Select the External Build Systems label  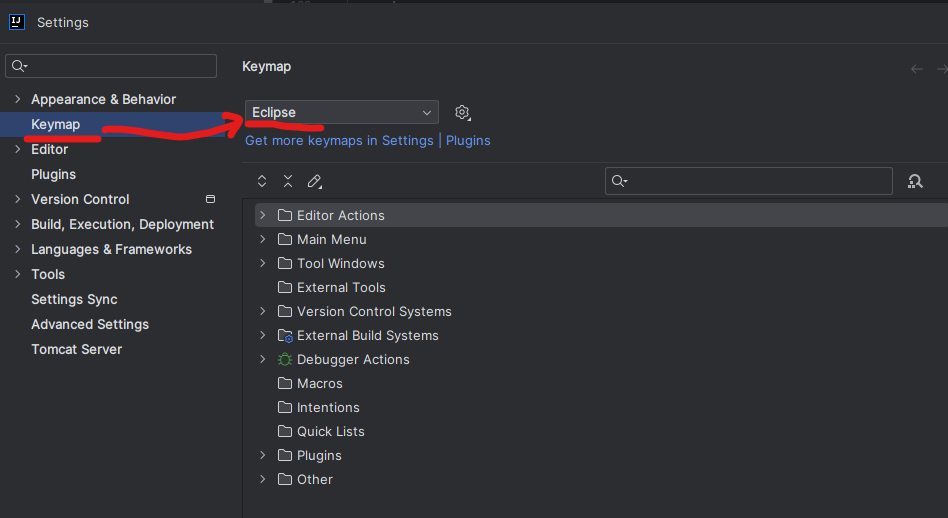click(368, 335)
